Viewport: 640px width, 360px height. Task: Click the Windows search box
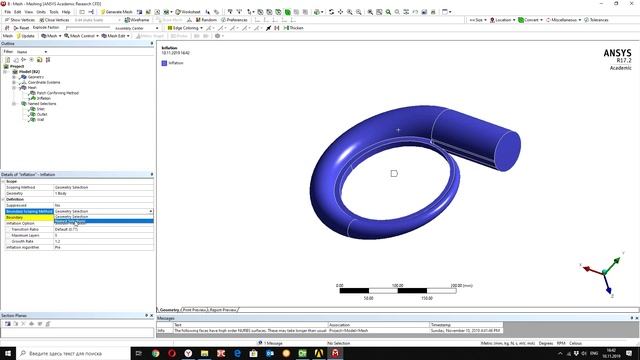pos(73,353)
